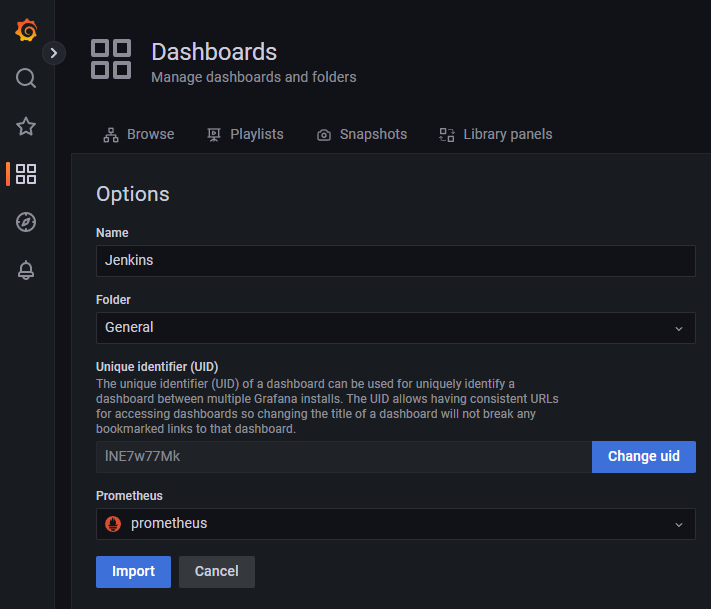Open Grafana home via logo
Image resolution: width=711 pixels, height=609 pixels.
pos(26,30)
